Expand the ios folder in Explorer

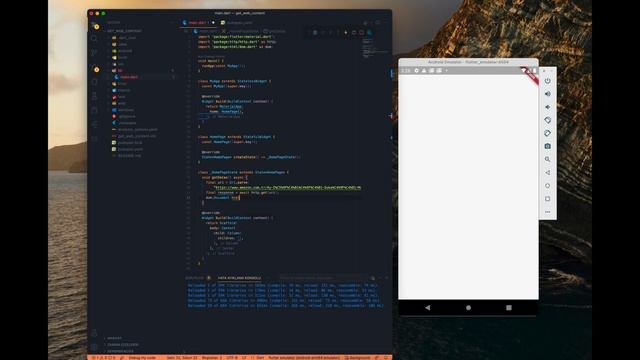[x=121, y=64]
